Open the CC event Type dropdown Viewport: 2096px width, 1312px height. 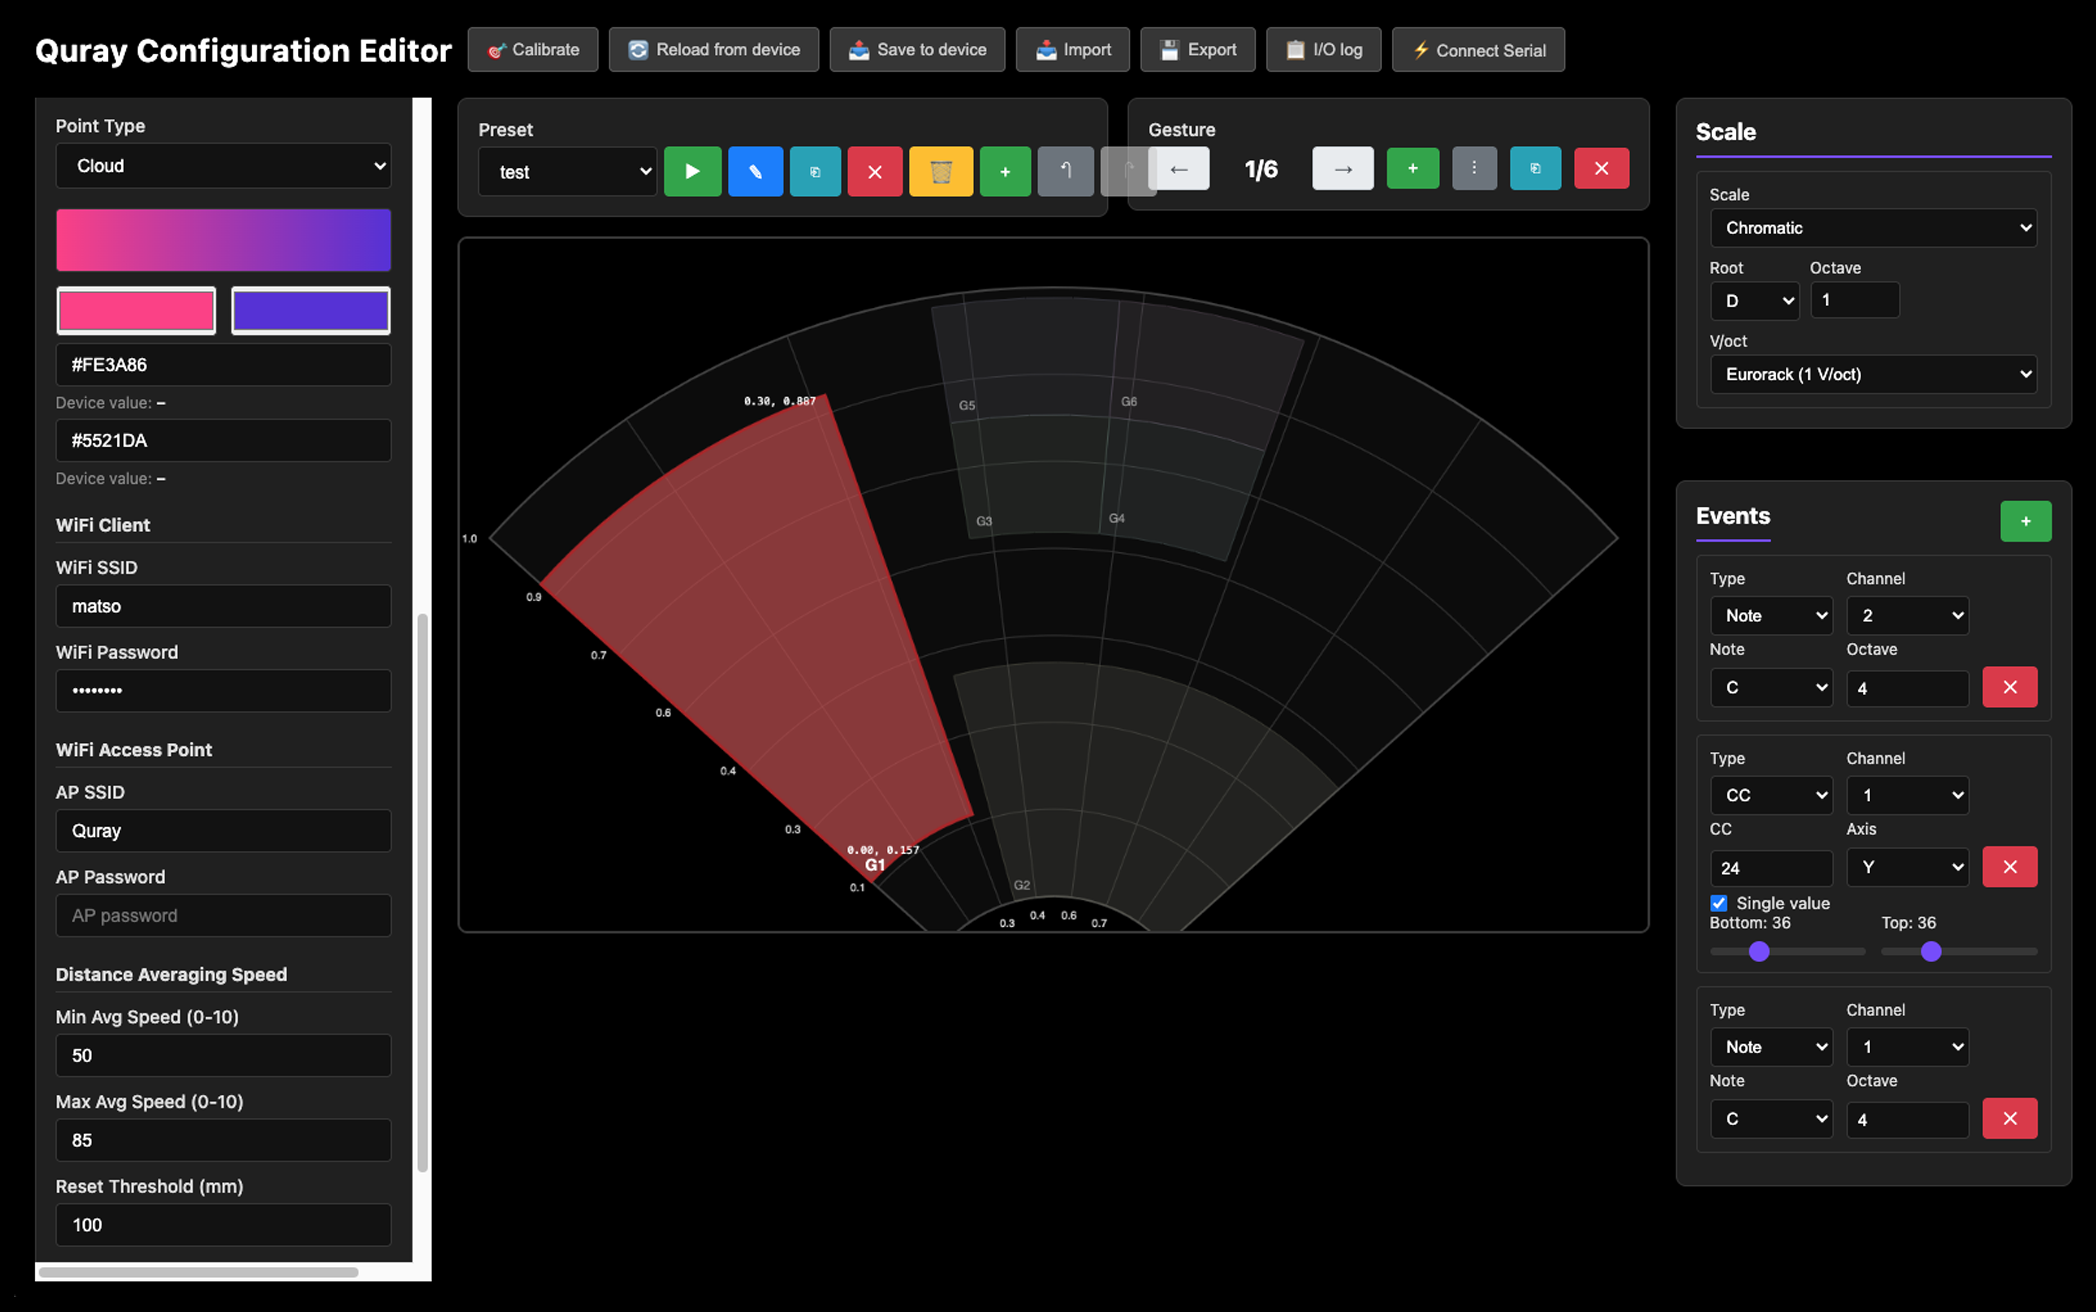click(1771, 795)
